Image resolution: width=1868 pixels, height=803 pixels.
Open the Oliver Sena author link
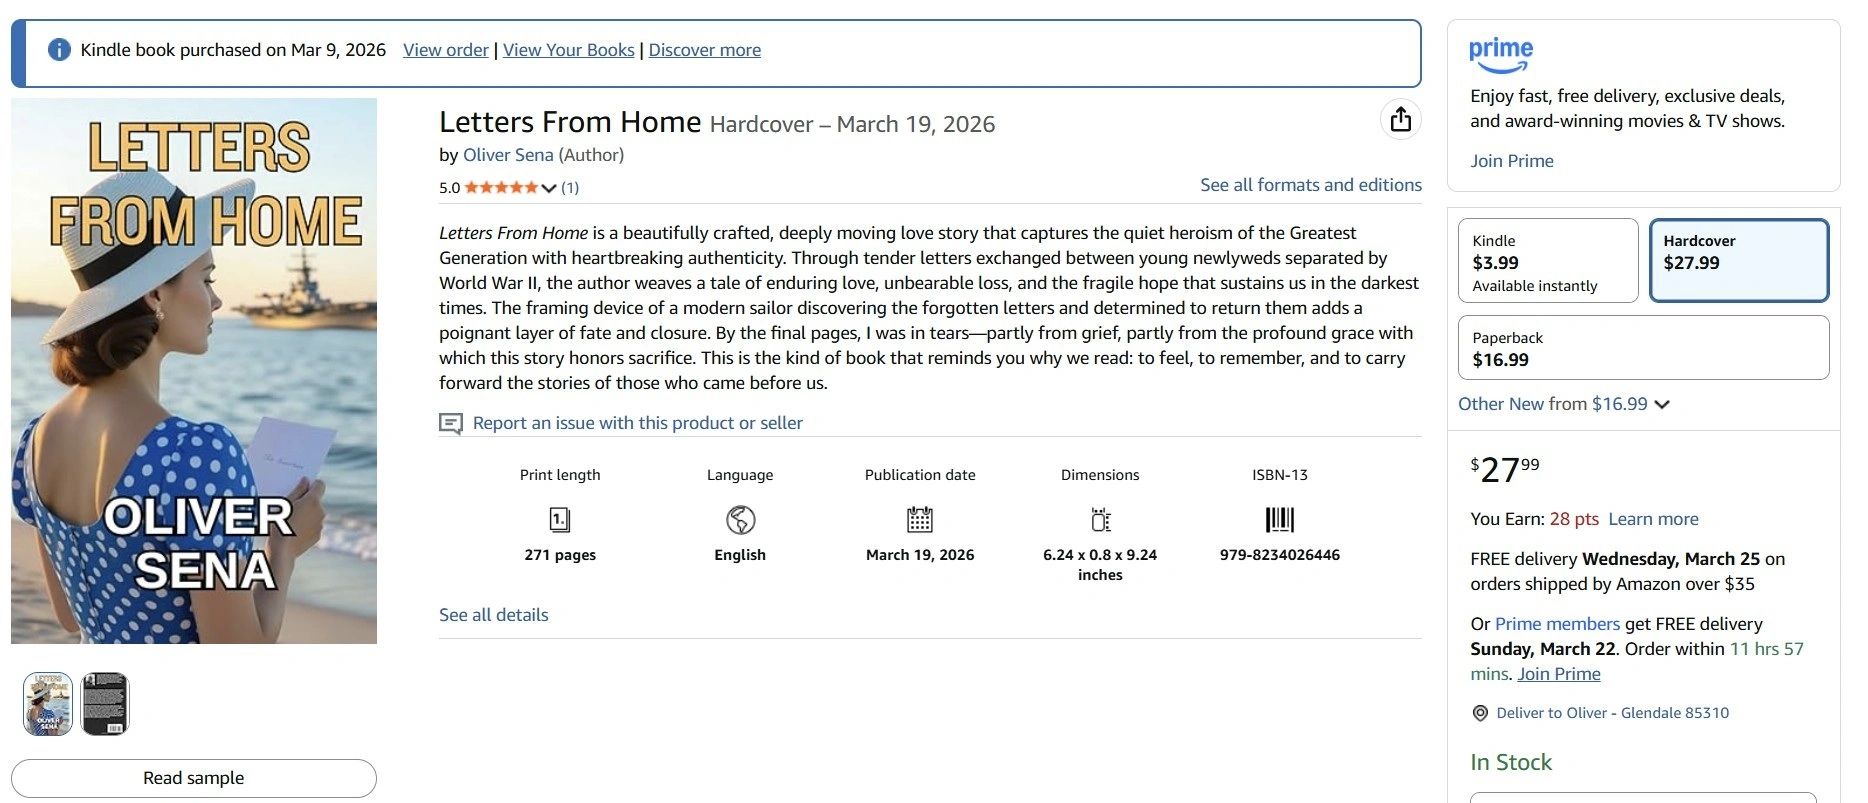click(x=507, y=155)
